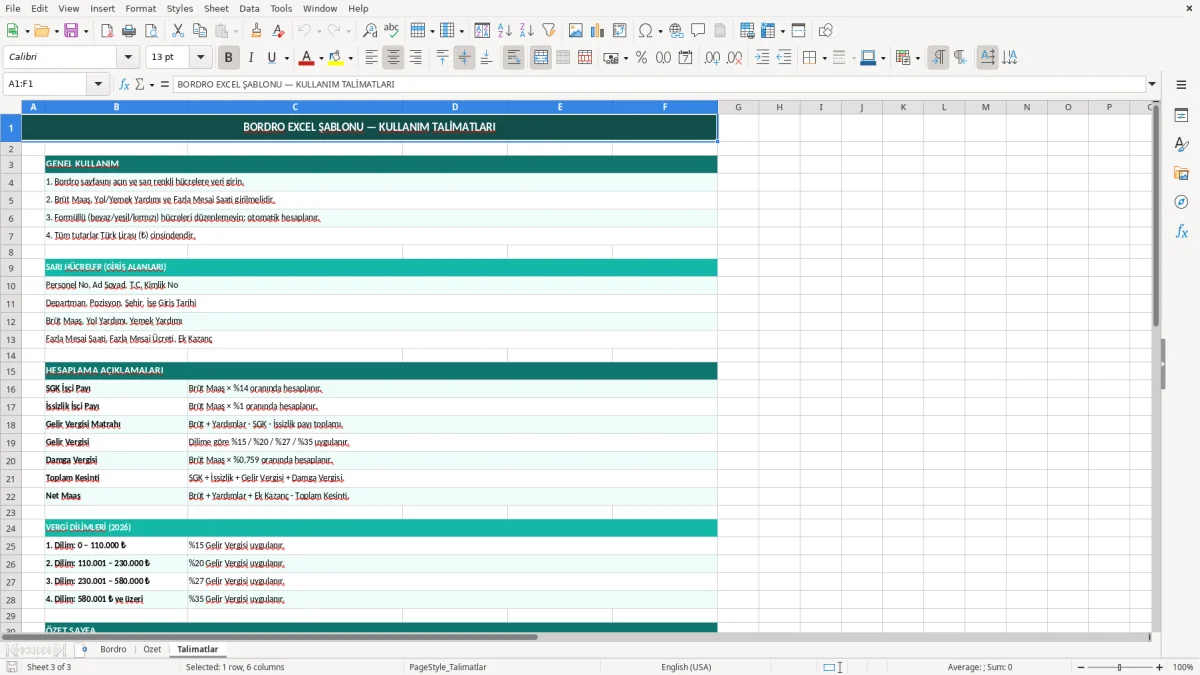Format as percent
Image resolution: width=1200 pixels, height=675 pixels.
(x=641, y=58)
